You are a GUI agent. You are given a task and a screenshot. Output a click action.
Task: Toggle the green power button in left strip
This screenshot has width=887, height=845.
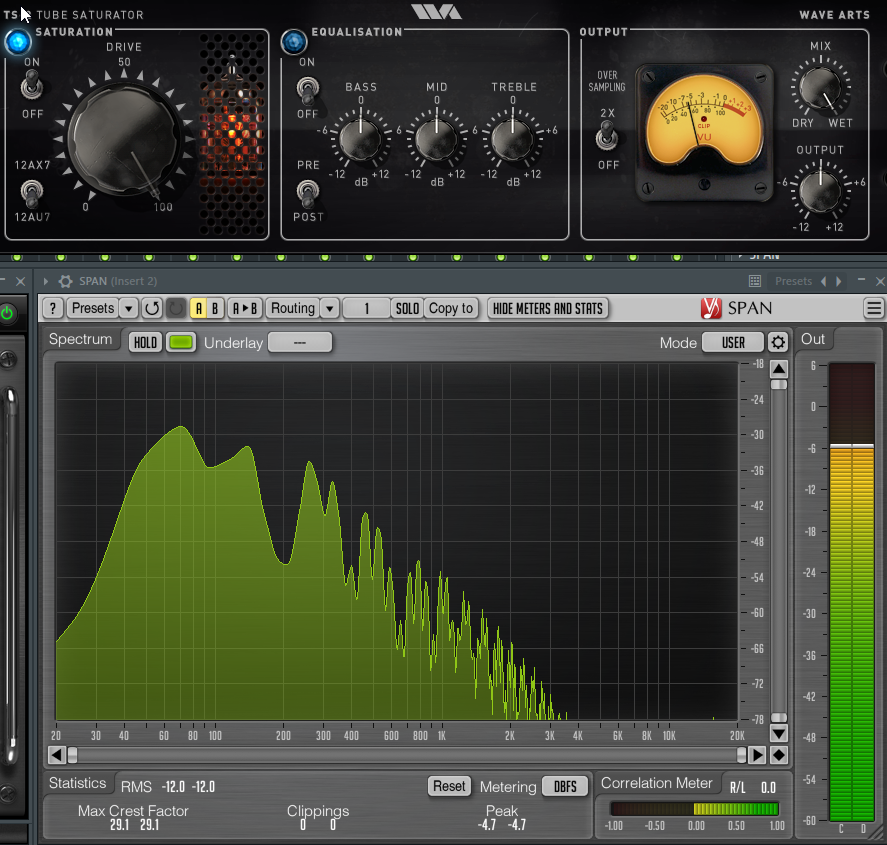pyautogui.click(x=7, y=313)
